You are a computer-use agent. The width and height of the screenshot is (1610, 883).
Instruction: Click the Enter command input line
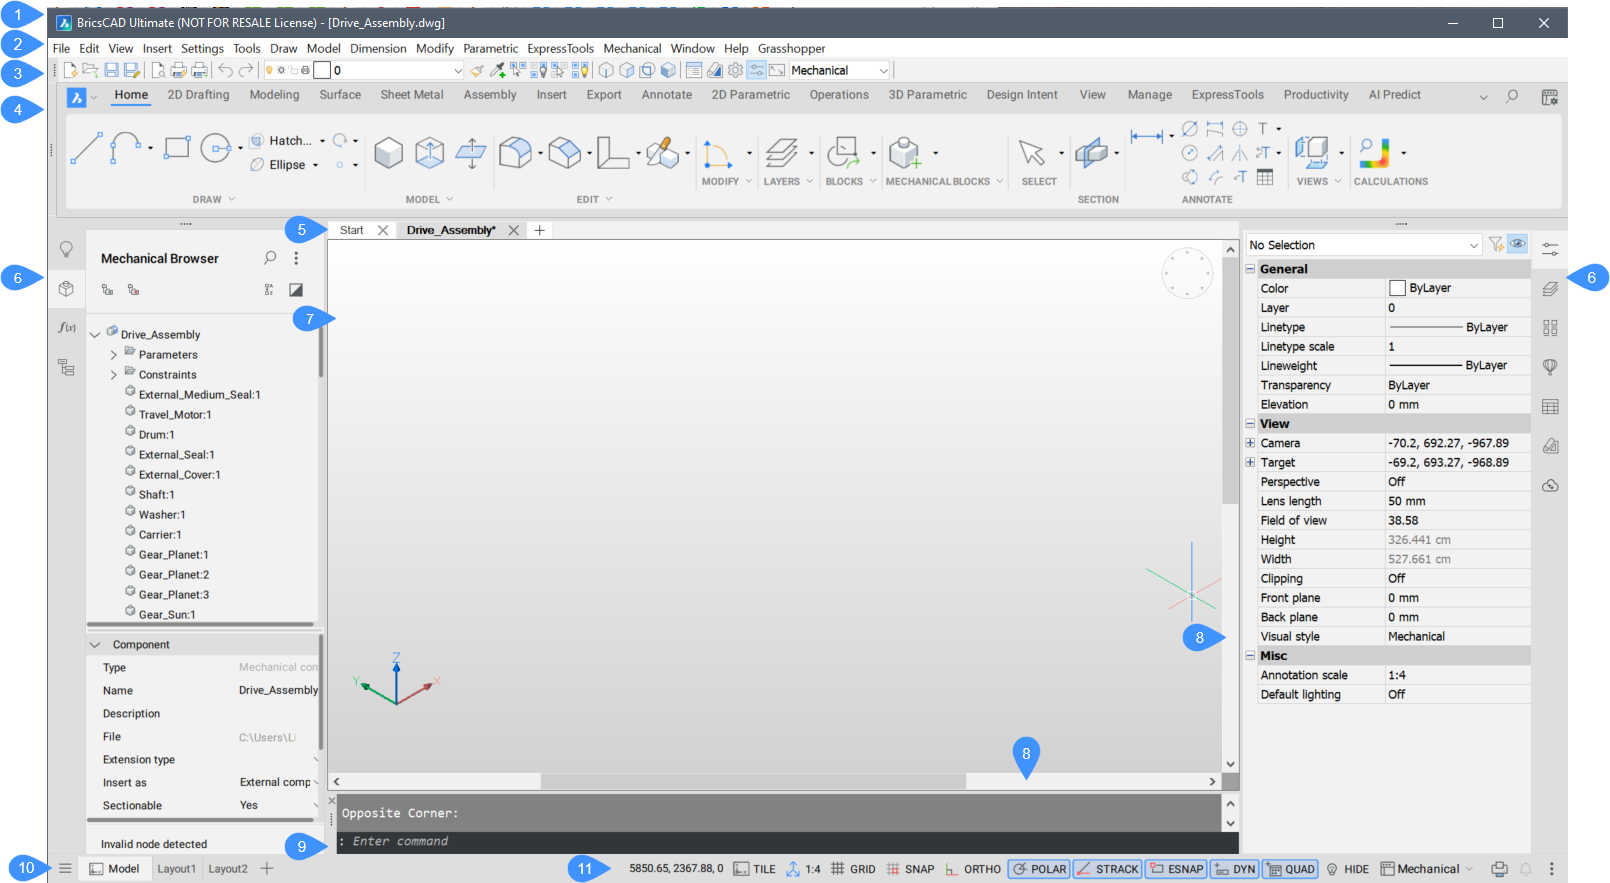[780, 842]
